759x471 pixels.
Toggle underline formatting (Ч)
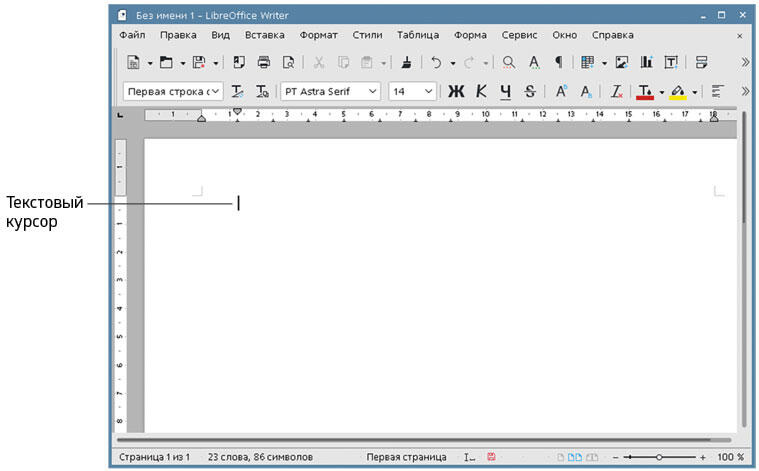505,91
